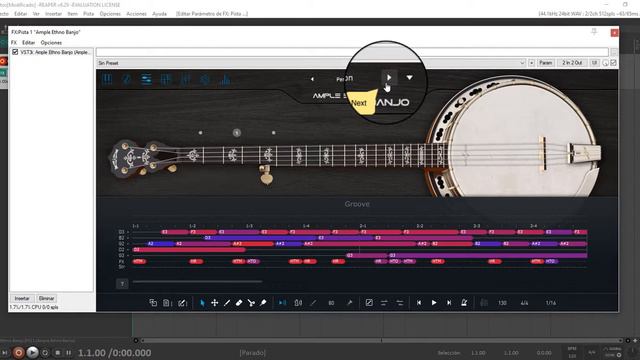Click the metronome-like icon next to snap toggle

(x=298, y=302)
